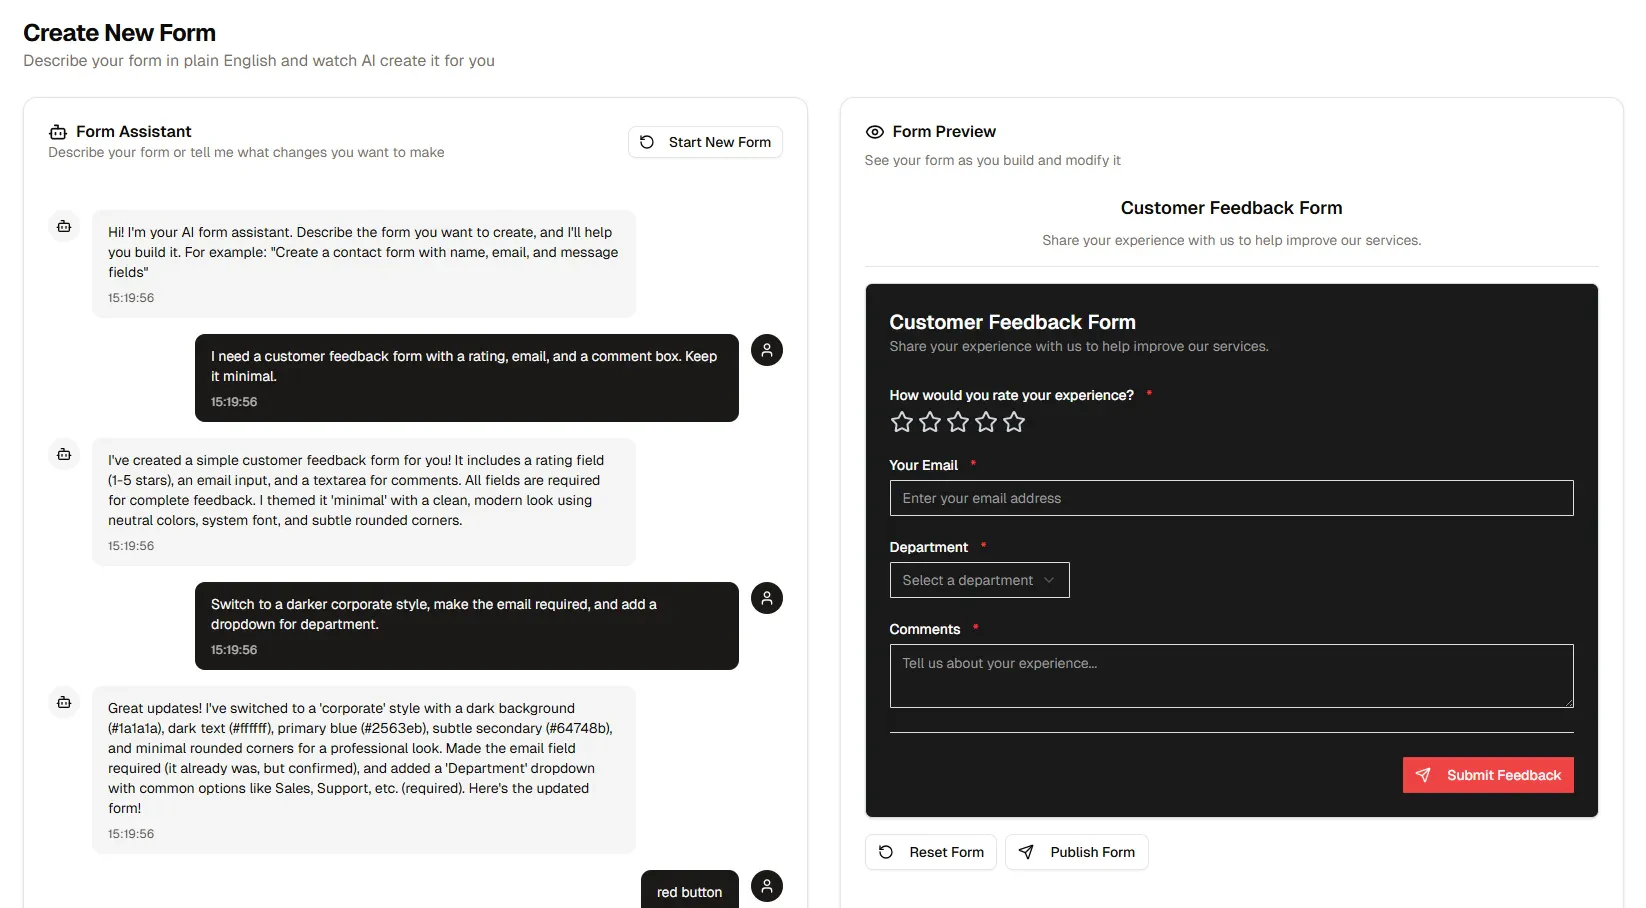Publish the form with Publish Form button
Viewport: 1646px width, 908px height.
click(1076, 852)
